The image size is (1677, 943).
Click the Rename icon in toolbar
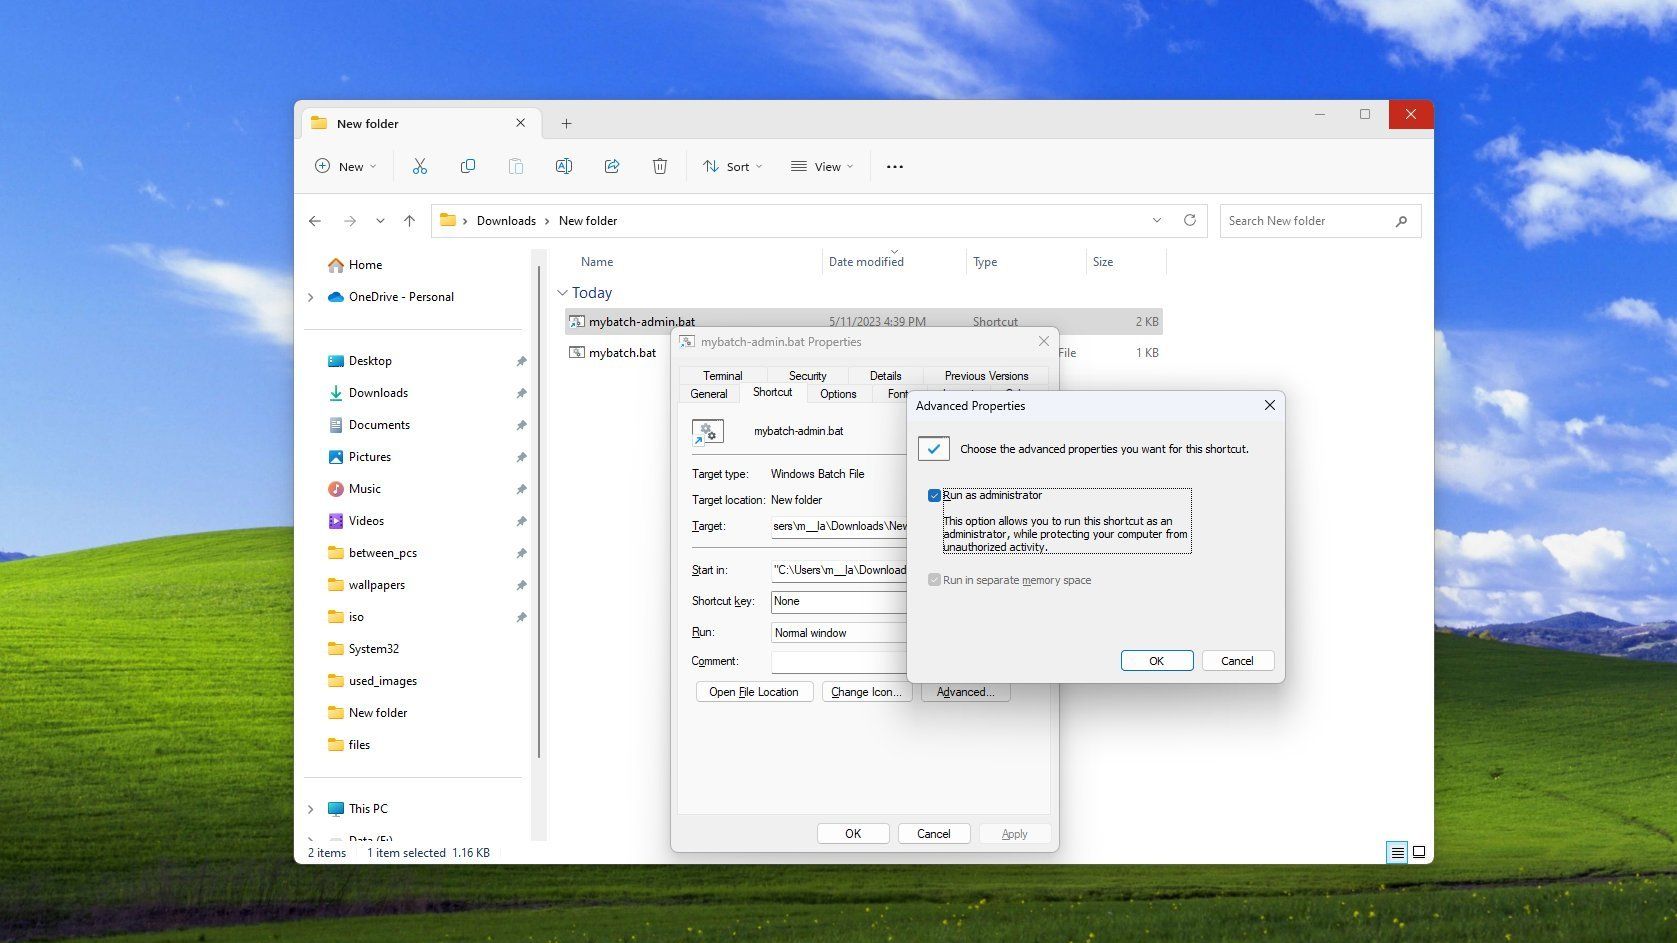(x=563, y=167)
